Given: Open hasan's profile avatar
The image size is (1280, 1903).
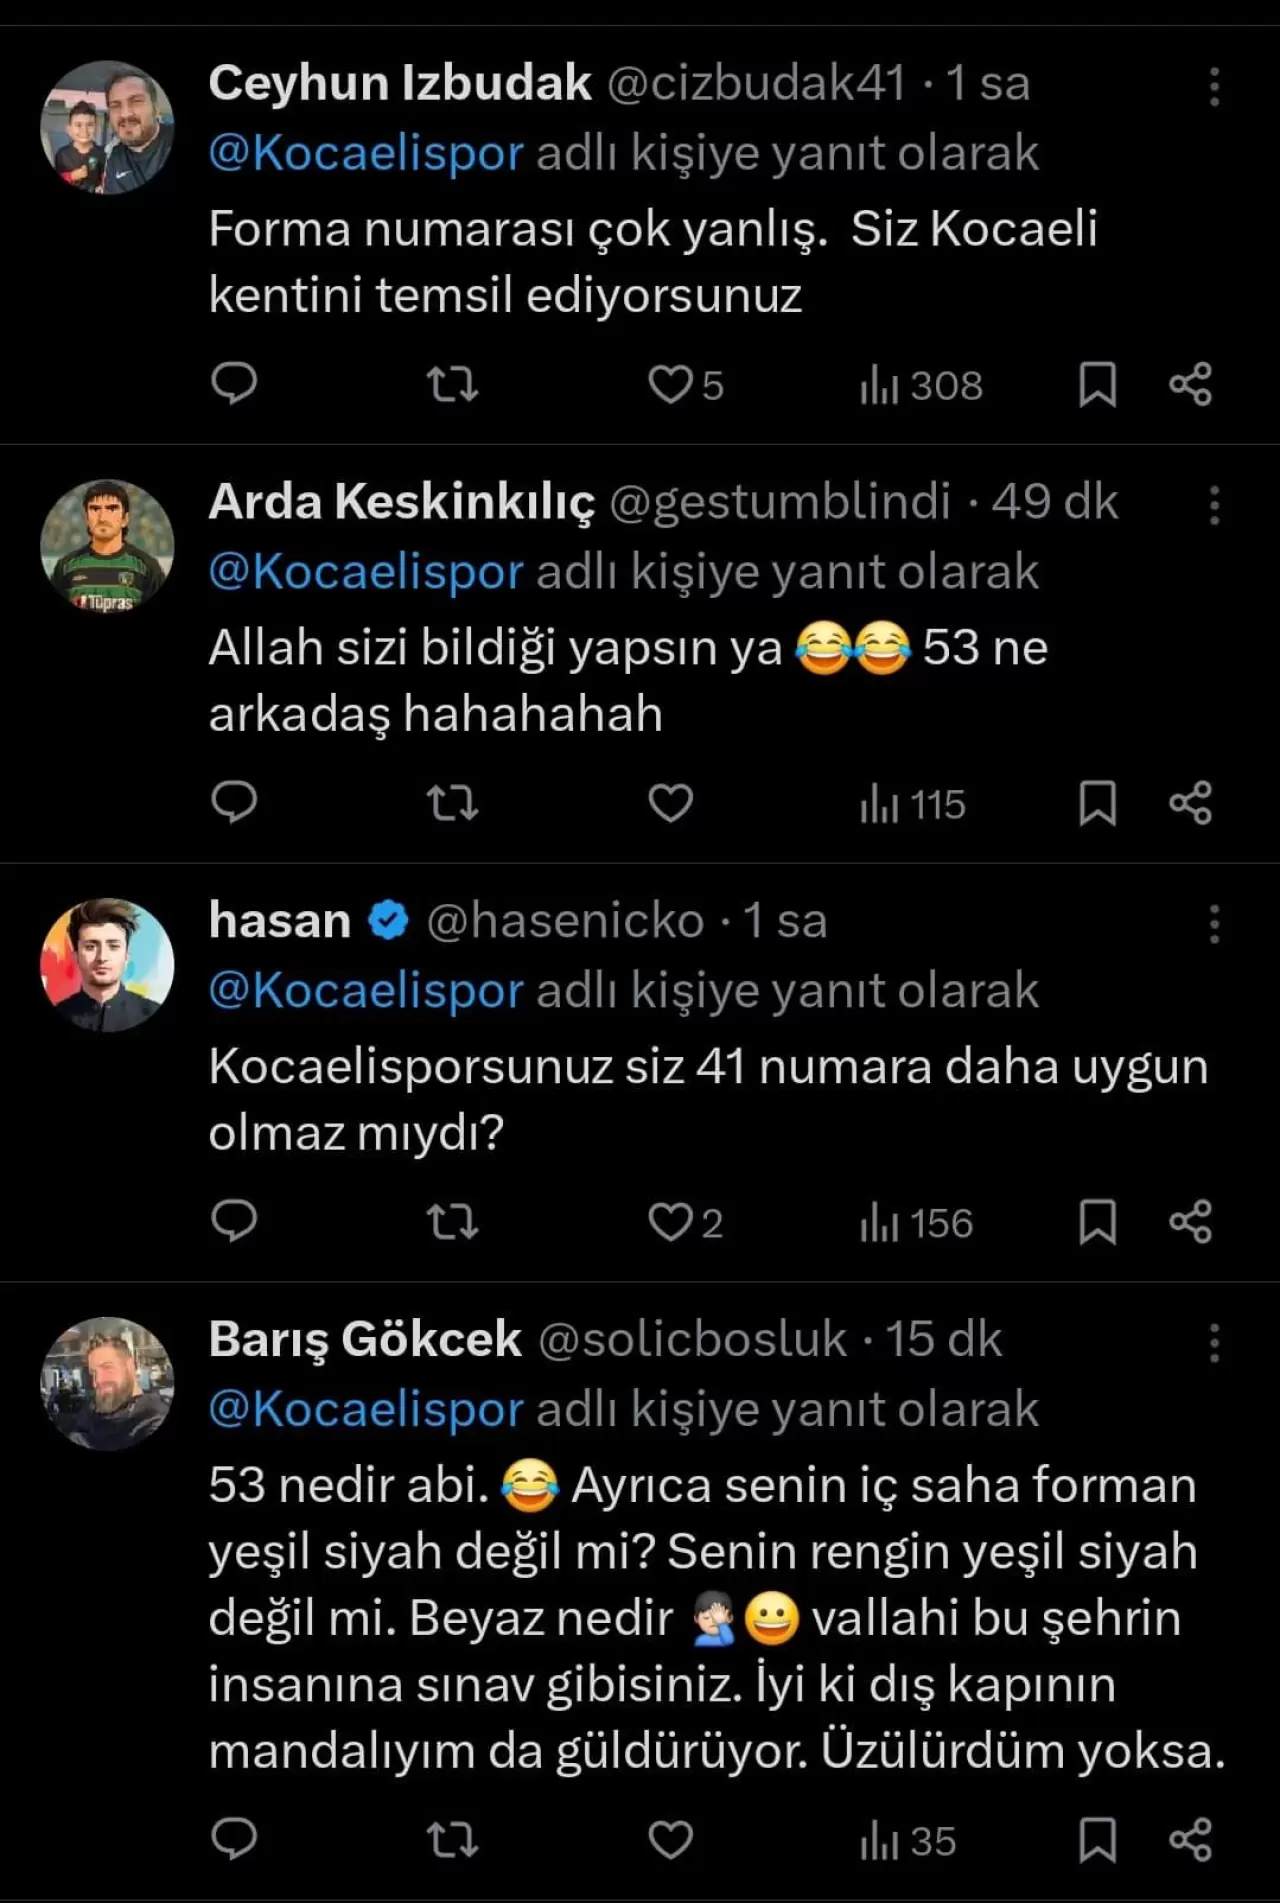Looking at the screenshot, I should click(107, 964).
